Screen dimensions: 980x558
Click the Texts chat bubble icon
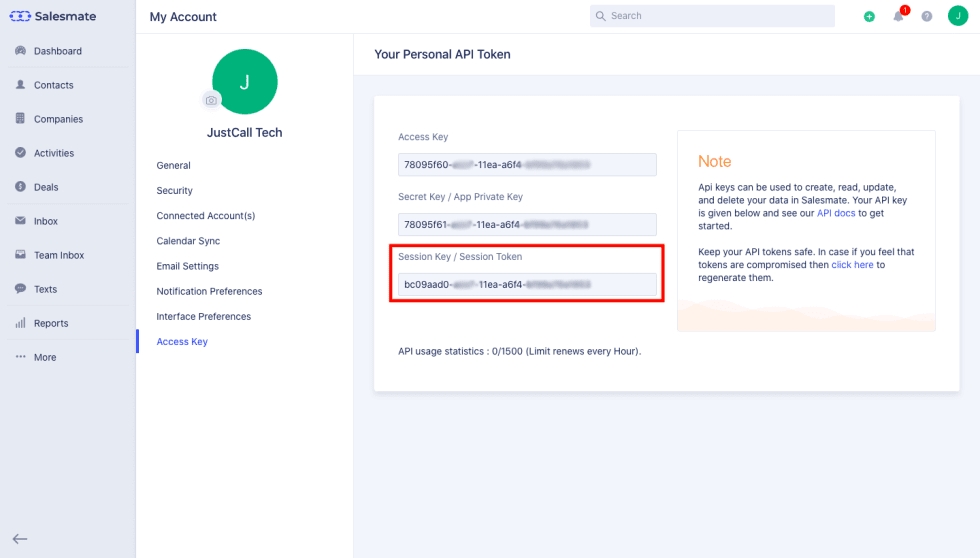[21, 289]
